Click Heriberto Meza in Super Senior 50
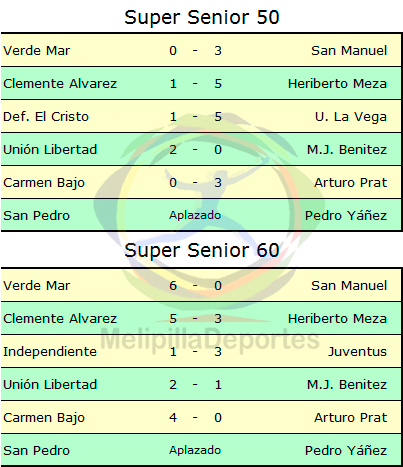Viewport: 403px width, 467px height. [x=337, y=84]
